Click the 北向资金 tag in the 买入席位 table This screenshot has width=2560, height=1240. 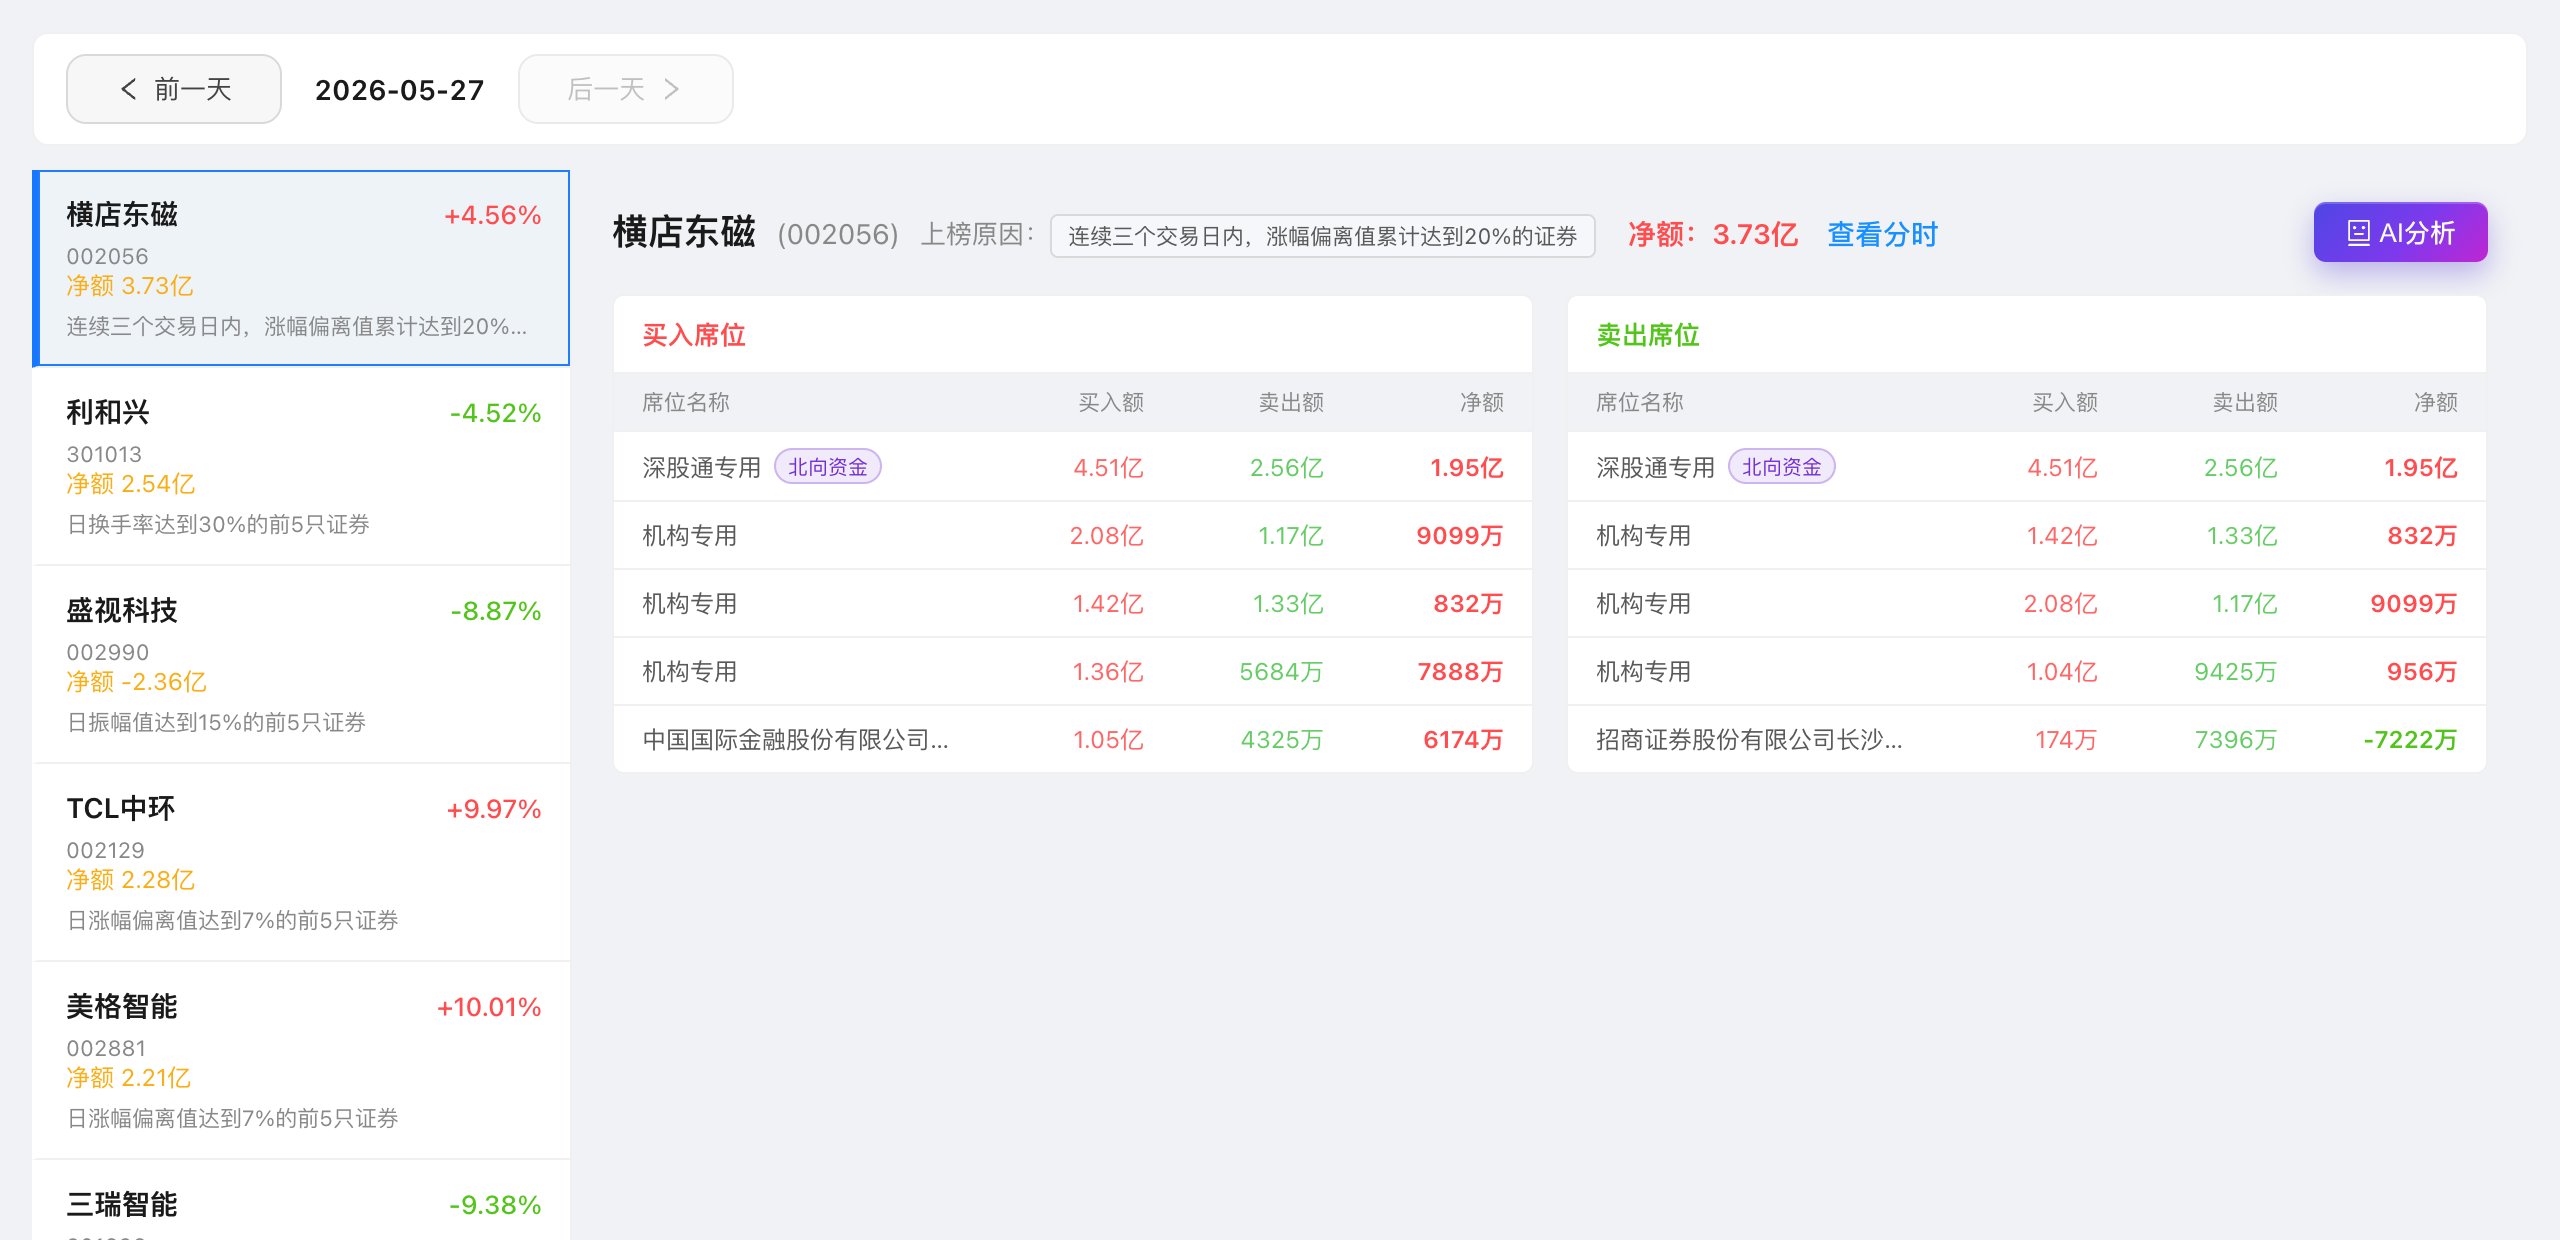click(827, 467)
